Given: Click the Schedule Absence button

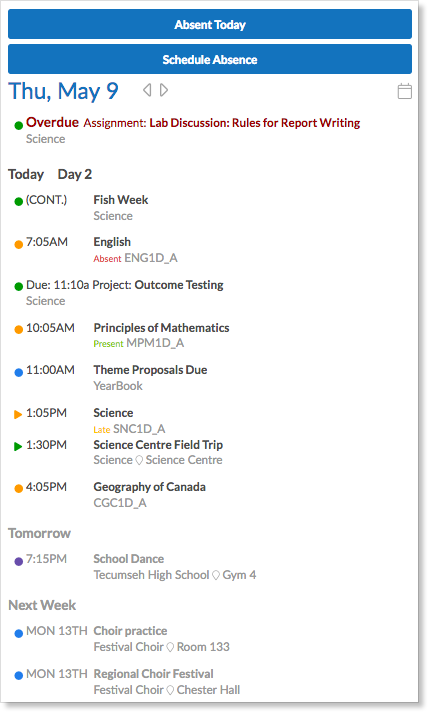Looking at the screenshot, I should tap(210, 60).
